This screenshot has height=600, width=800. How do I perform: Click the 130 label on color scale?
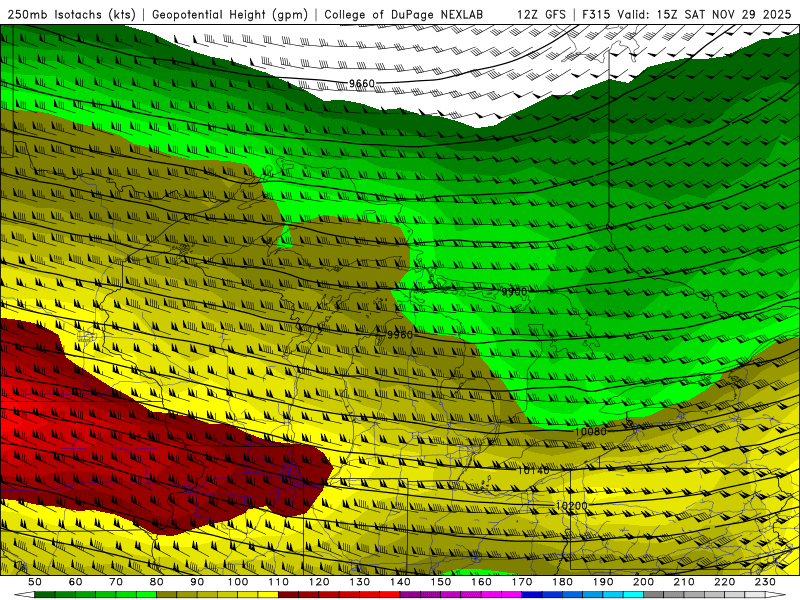(360, 582)
